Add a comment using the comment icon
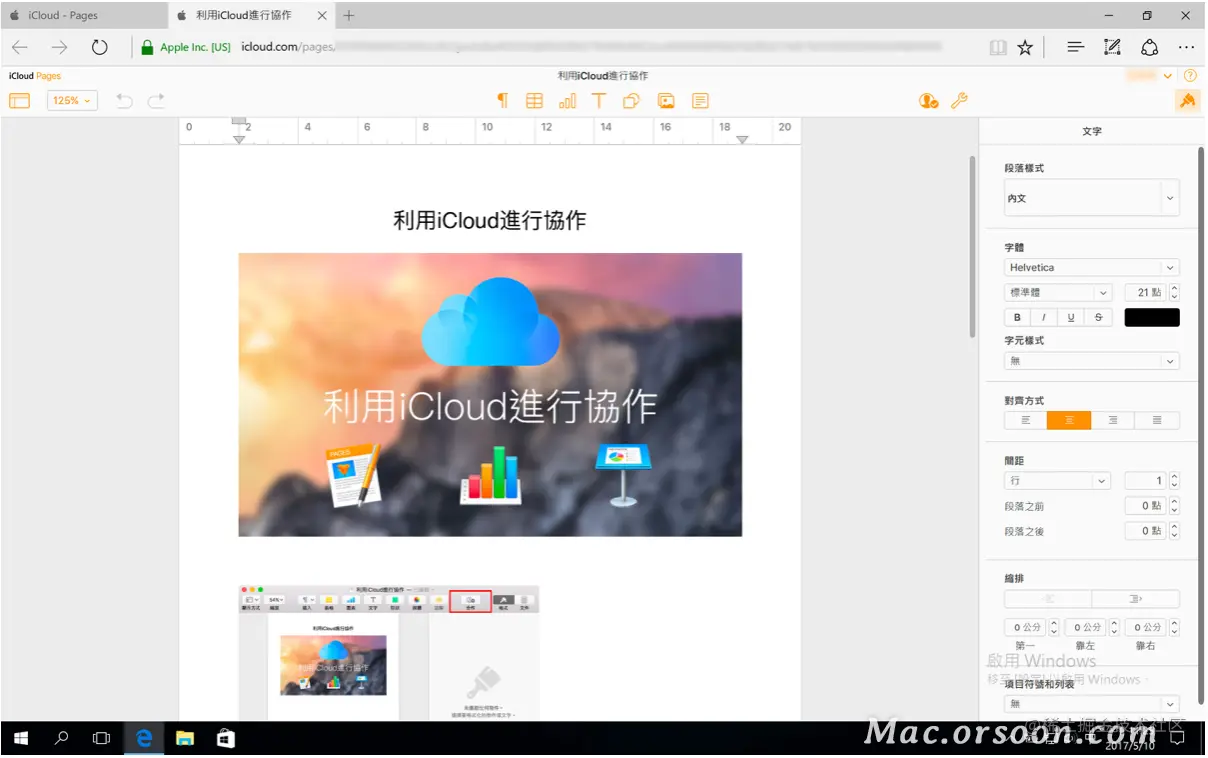 click(700, 101)
